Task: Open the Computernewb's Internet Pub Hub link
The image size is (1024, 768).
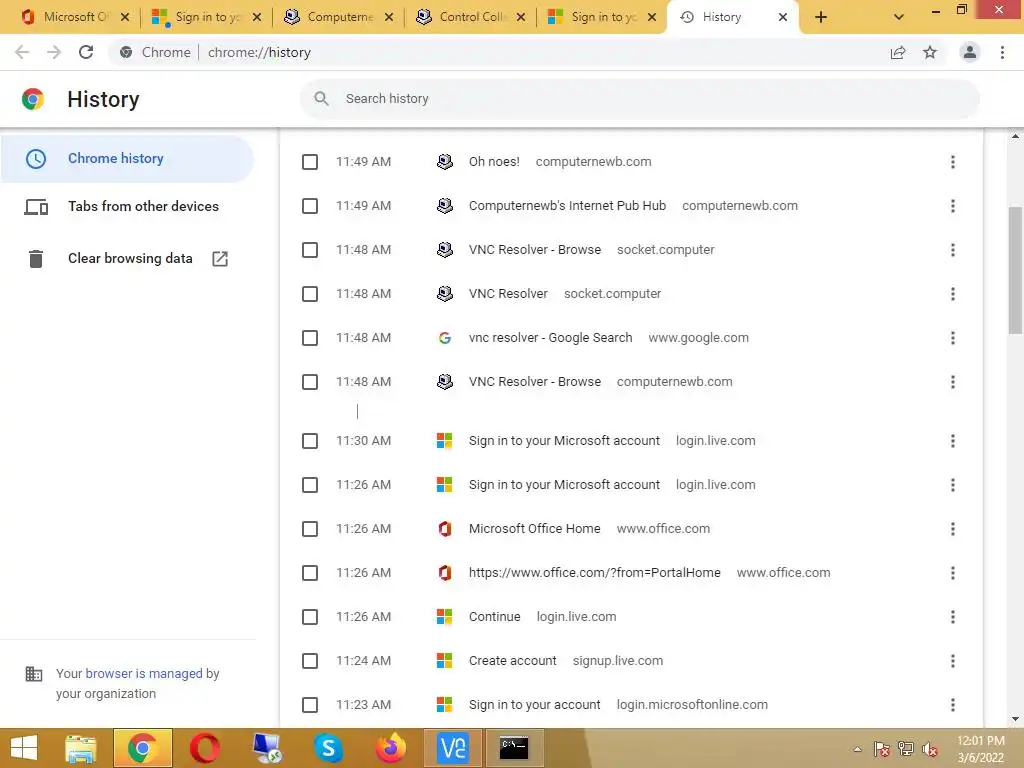Action: click(568, 206)
